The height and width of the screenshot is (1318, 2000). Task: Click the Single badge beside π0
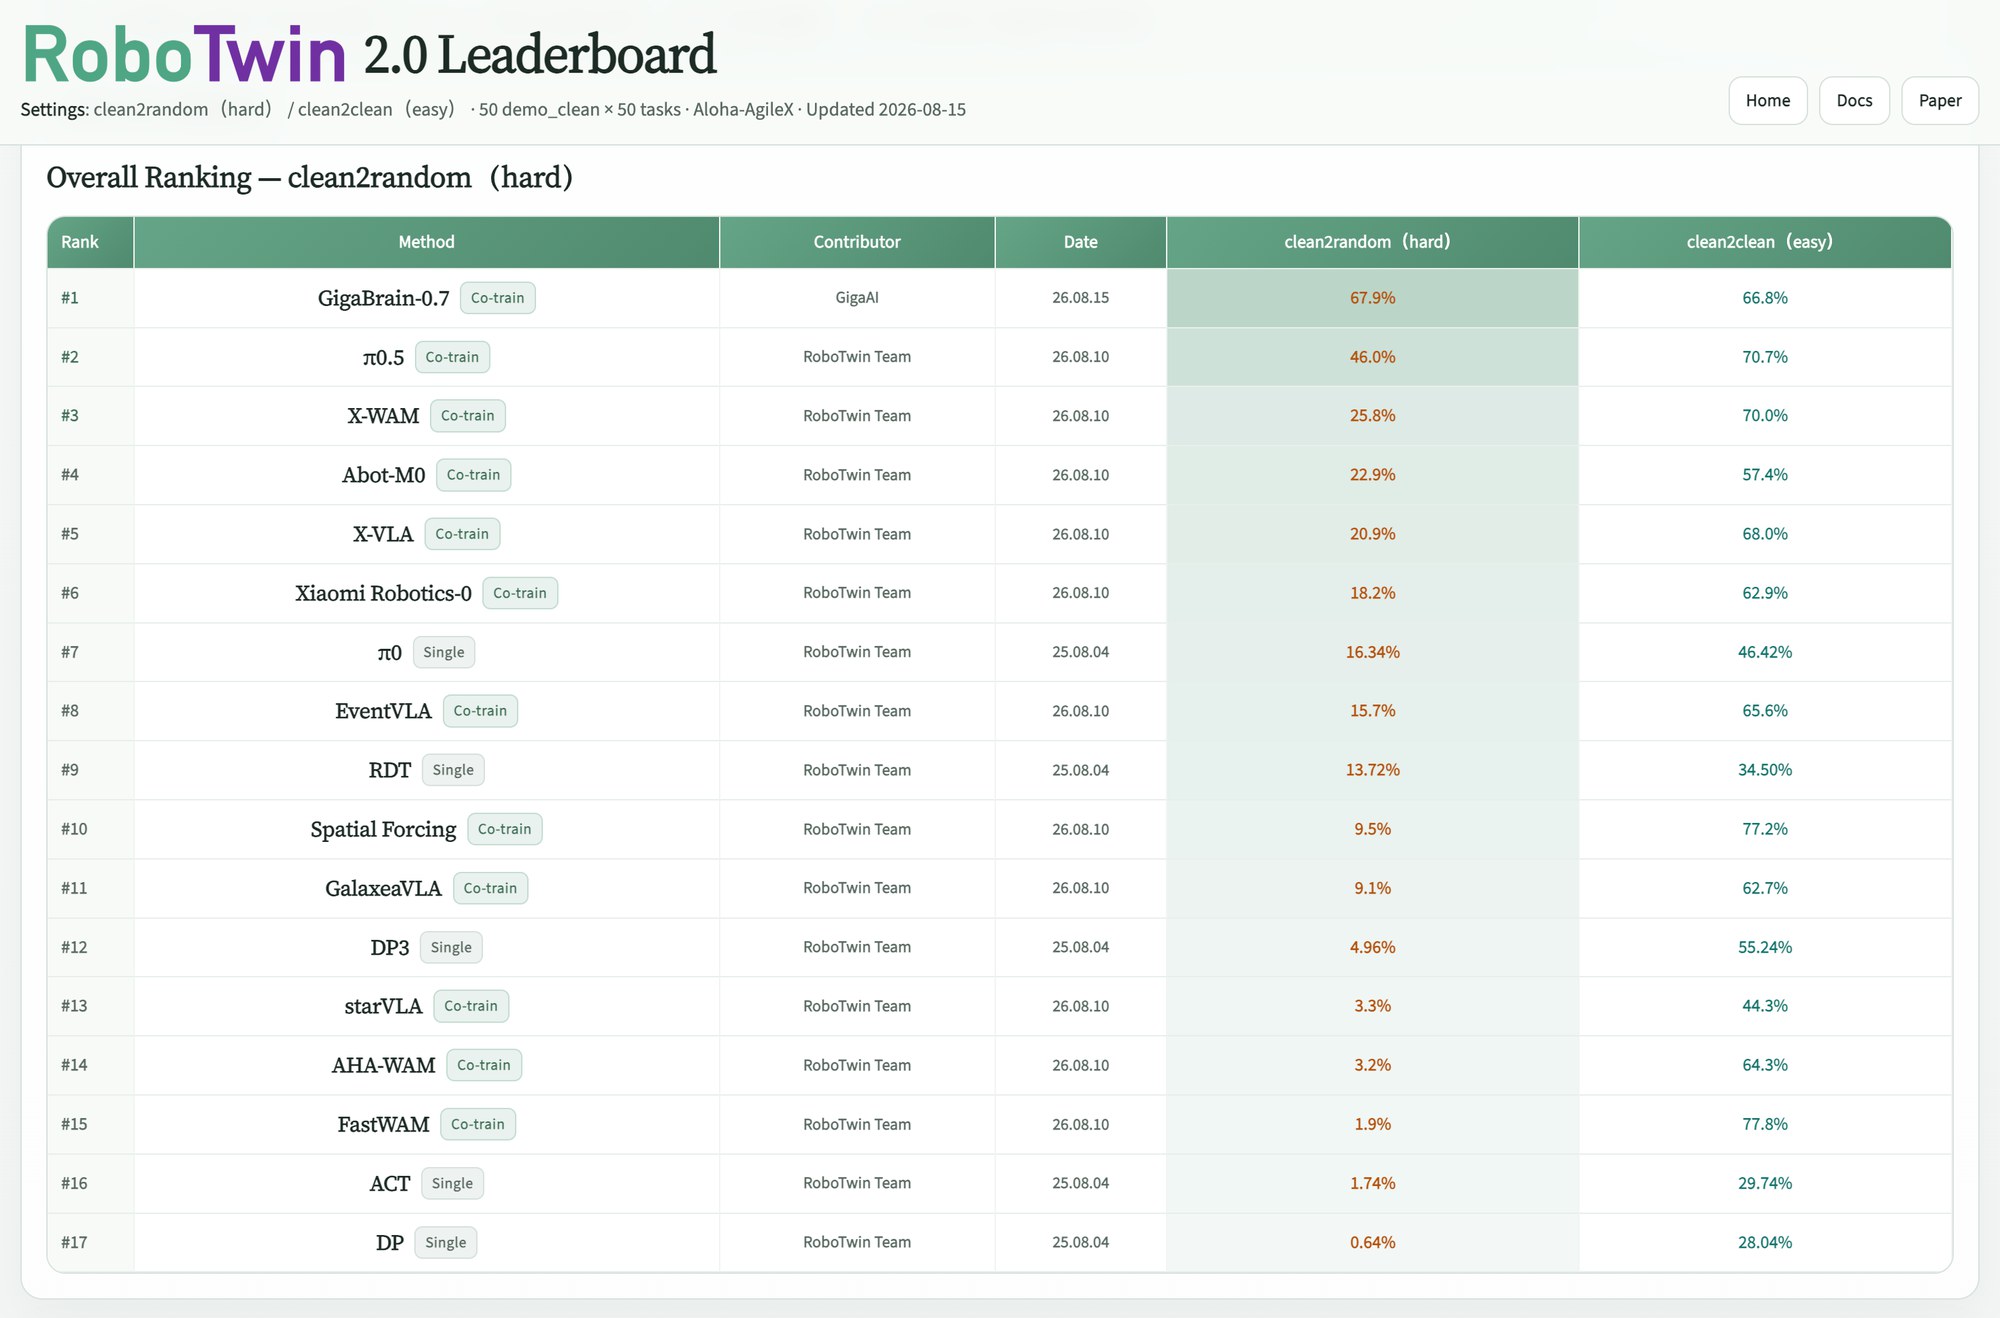point(444,652)
